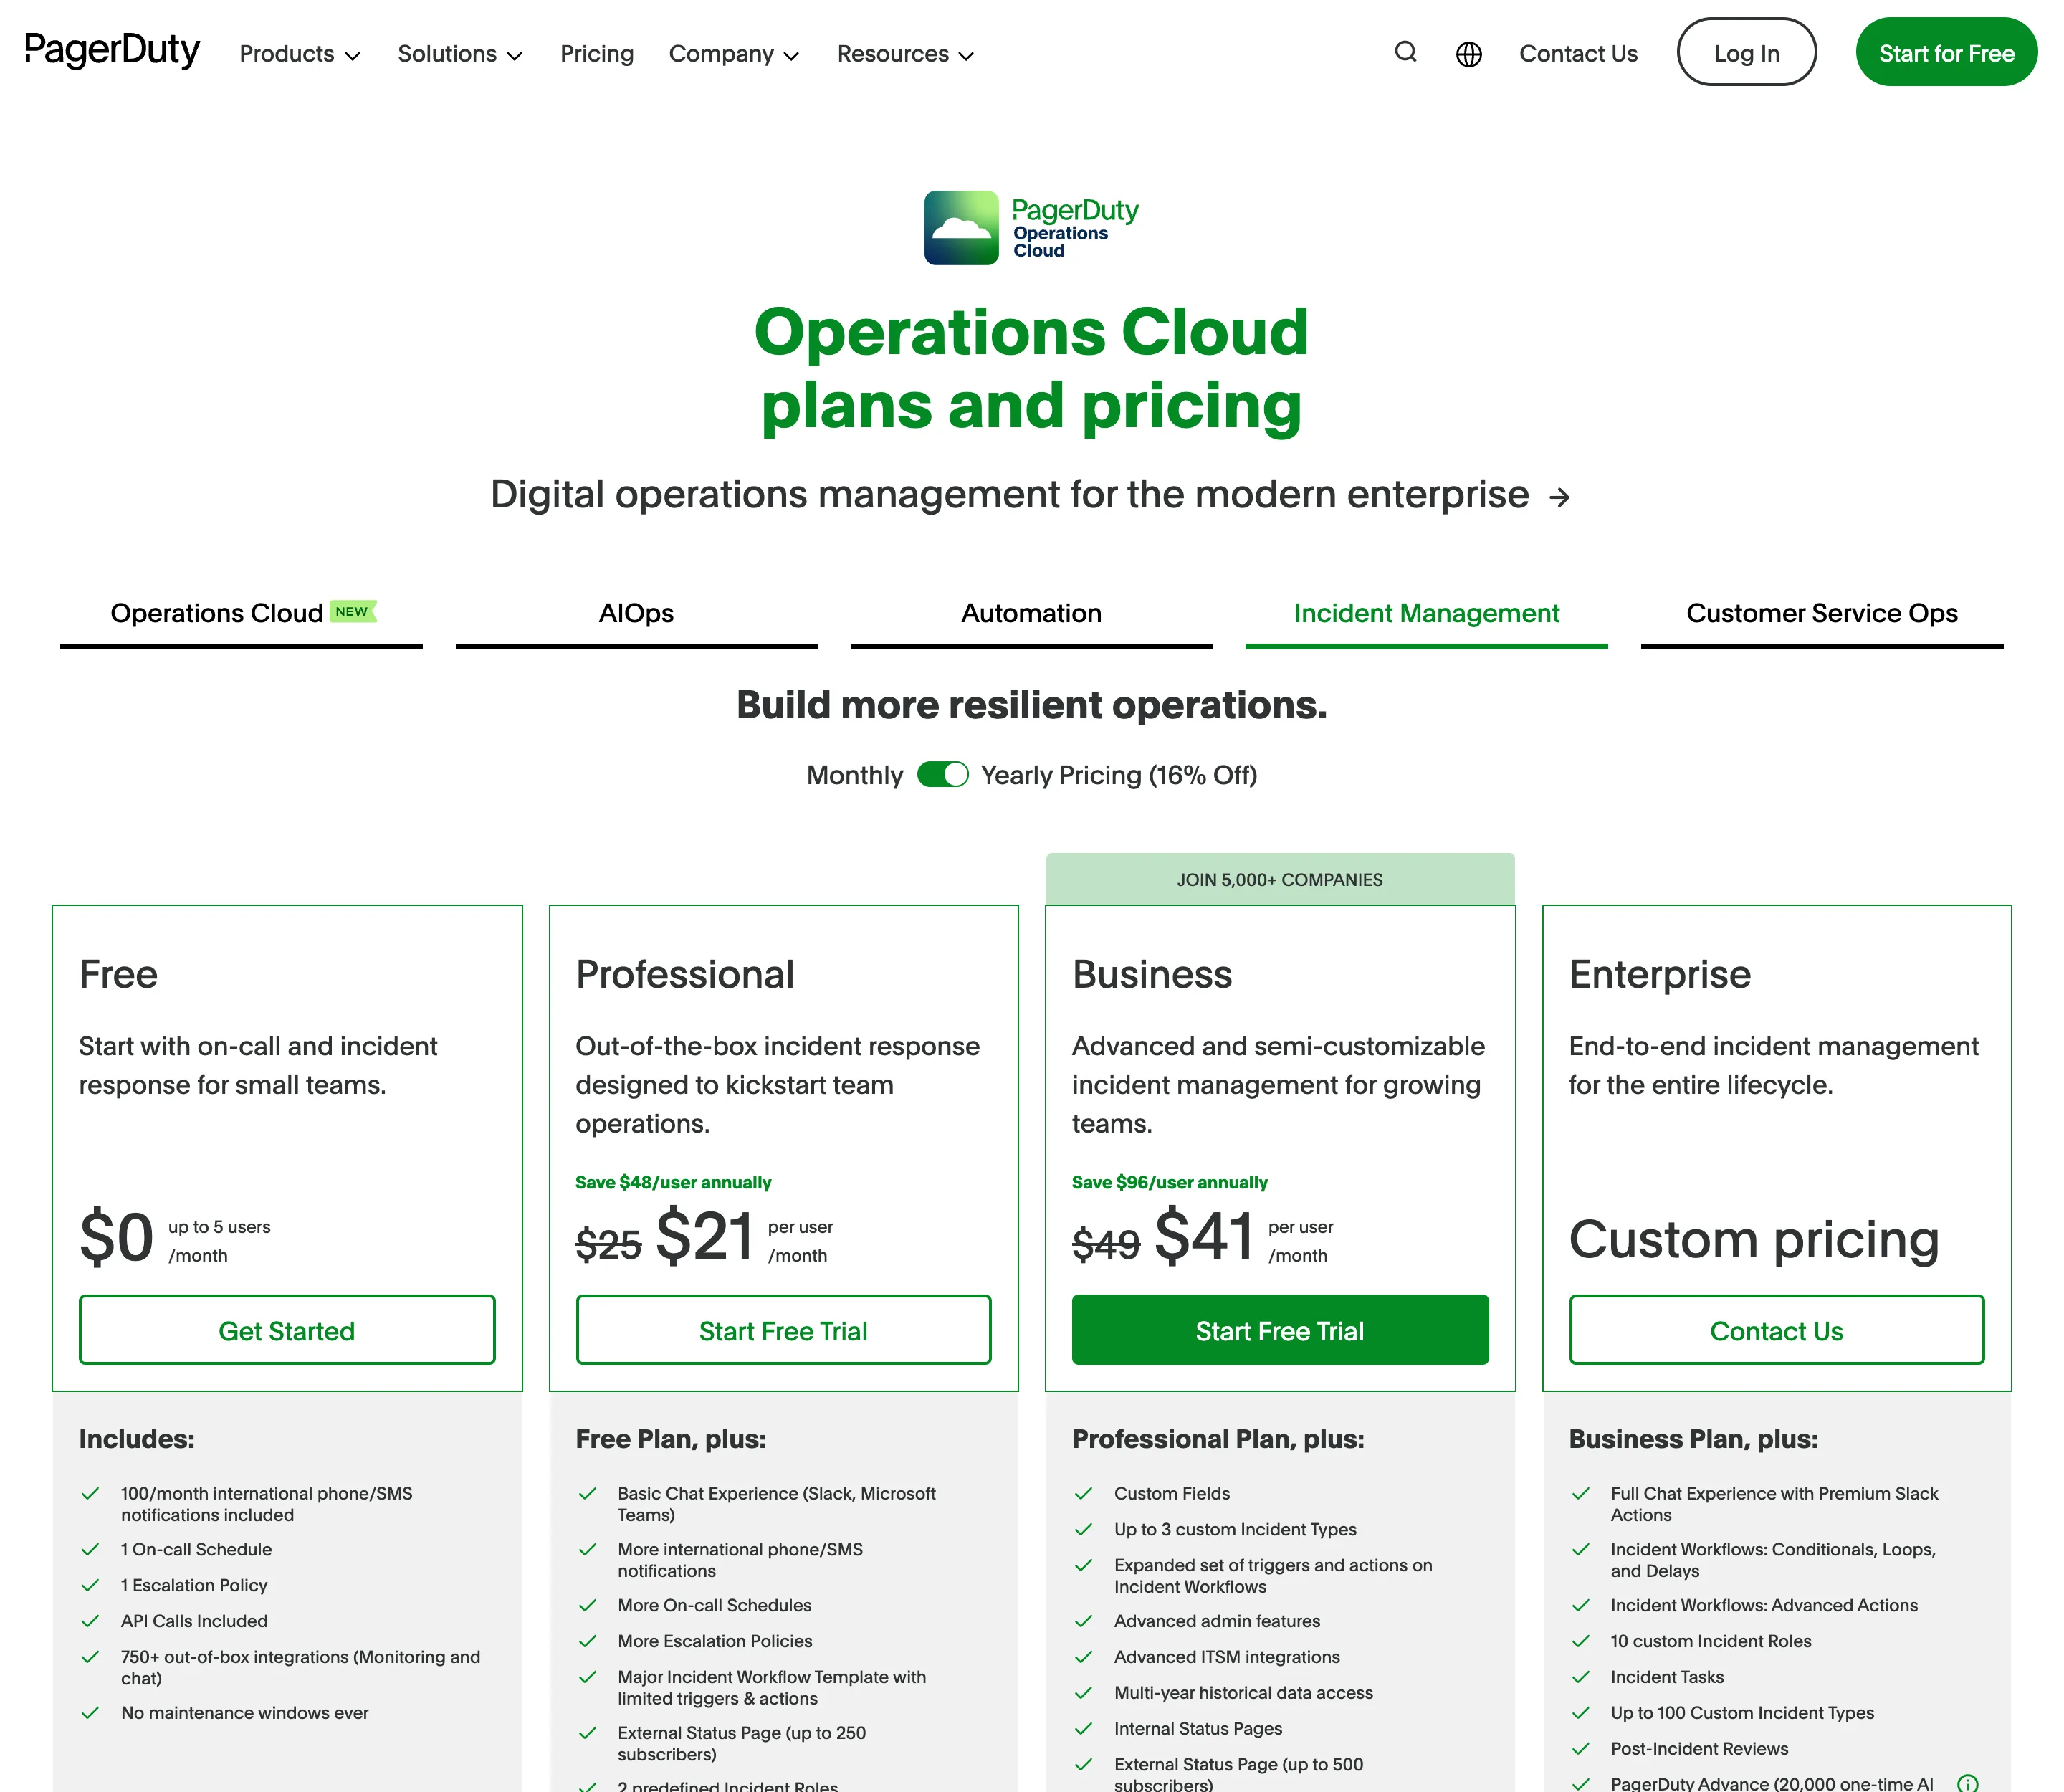
Task: Open the Pricing nav link
Action: [x=596, y=54]
